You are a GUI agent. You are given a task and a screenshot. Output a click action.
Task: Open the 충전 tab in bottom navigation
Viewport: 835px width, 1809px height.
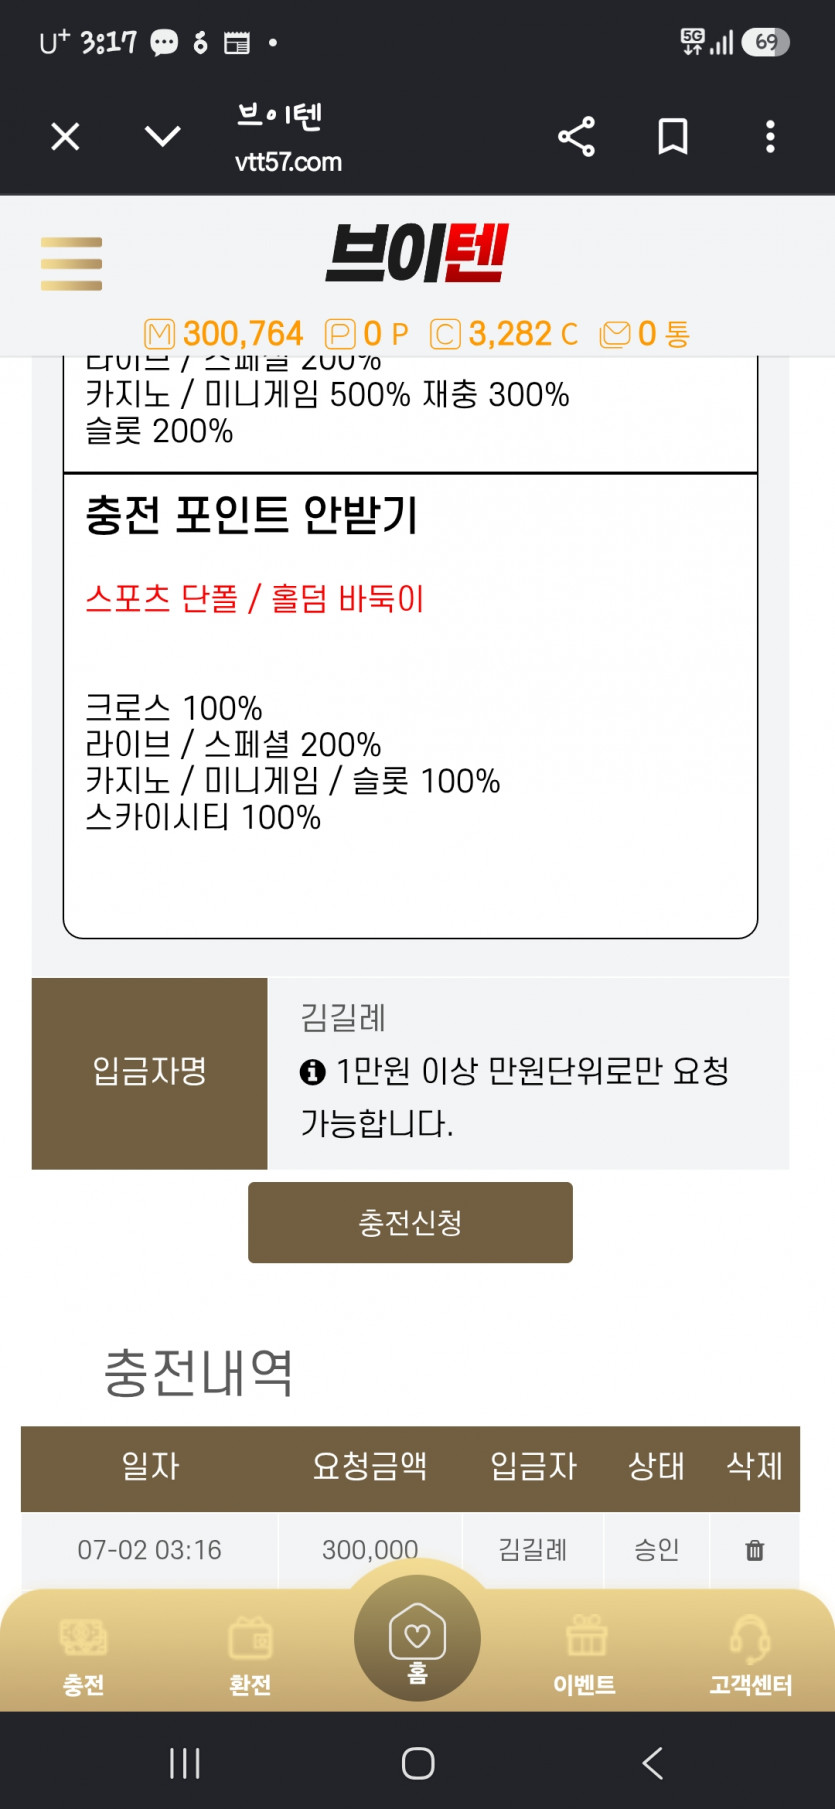click(x=83, y=1657)
